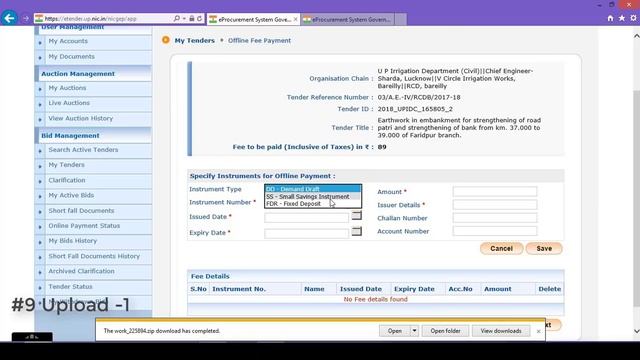This screenshot has width=640, height=360.
Task: Open a new browser tab
Action: point(400,19)
